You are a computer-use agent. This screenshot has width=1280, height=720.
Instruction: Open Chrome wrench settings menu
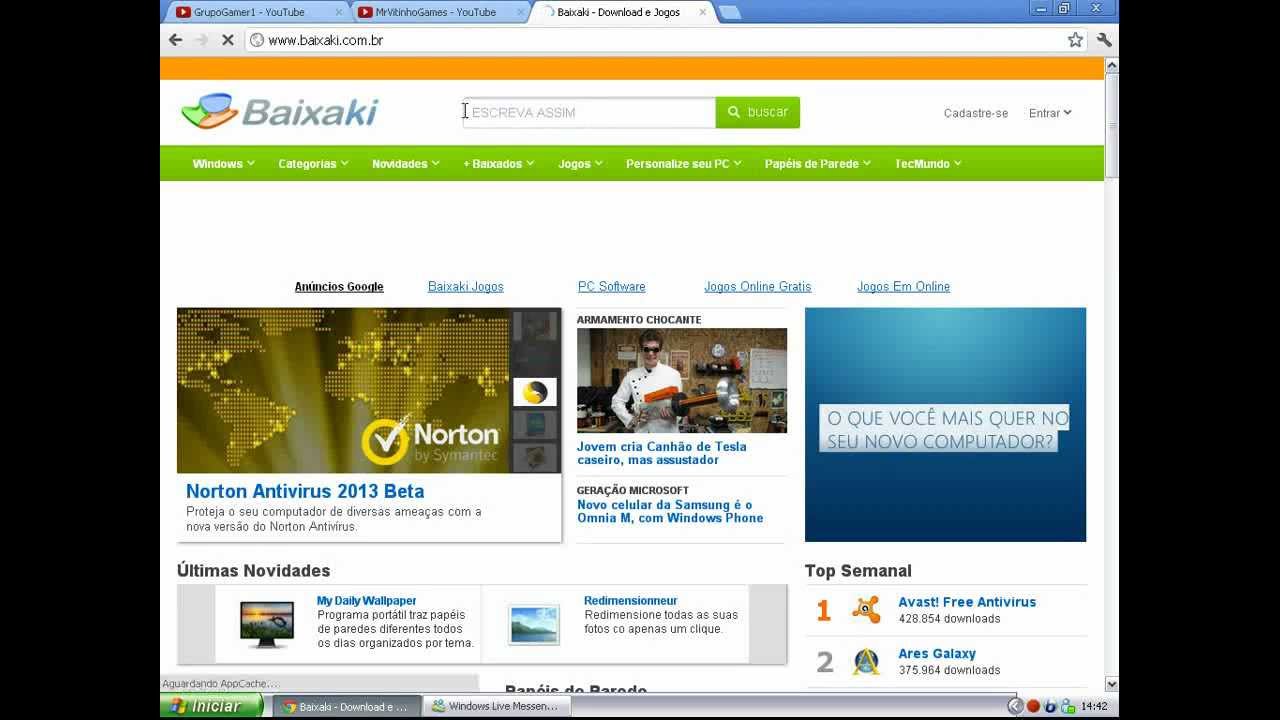(x=1104, y=40)
